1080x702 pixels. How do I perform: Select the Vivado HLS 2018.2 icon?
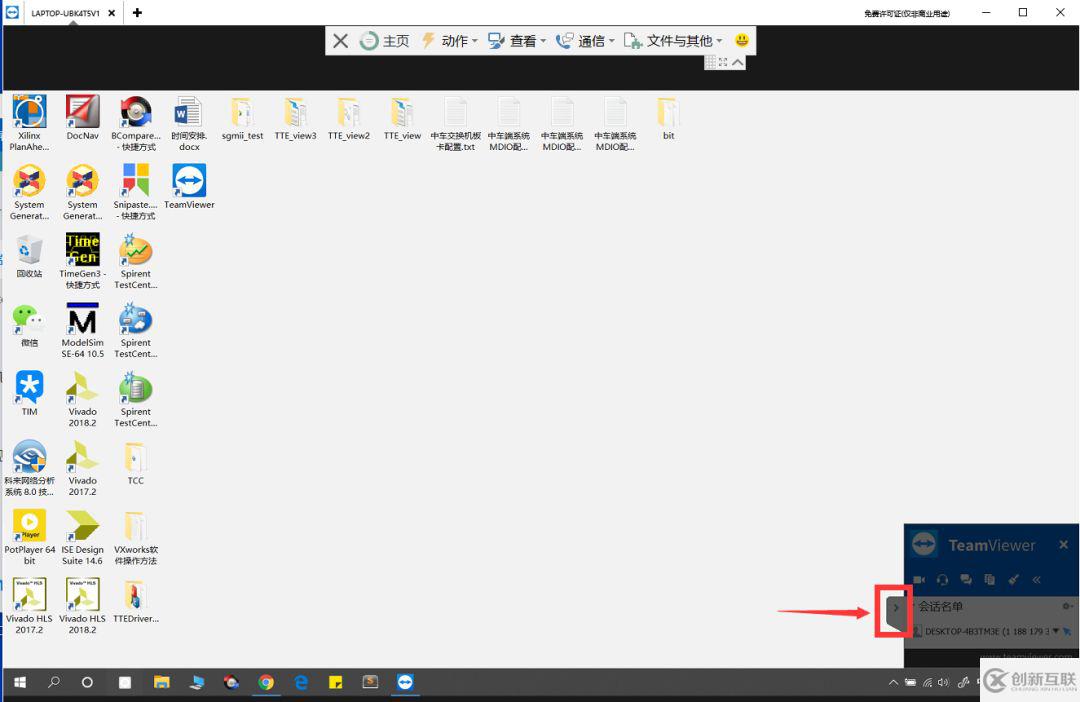pos(83,605)
